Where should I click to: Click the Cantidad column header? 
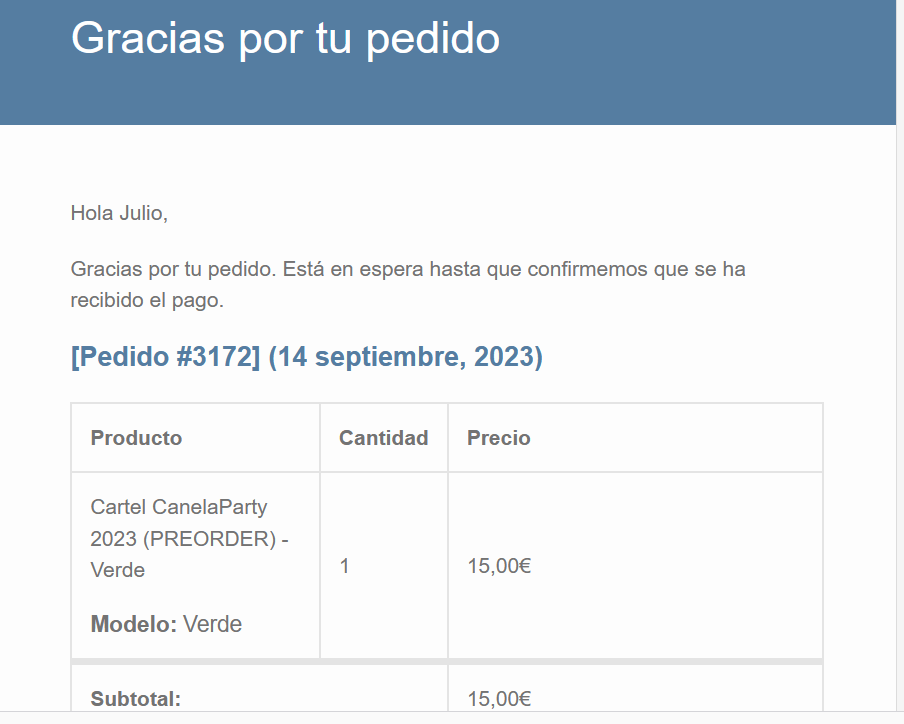pos(383,438)
